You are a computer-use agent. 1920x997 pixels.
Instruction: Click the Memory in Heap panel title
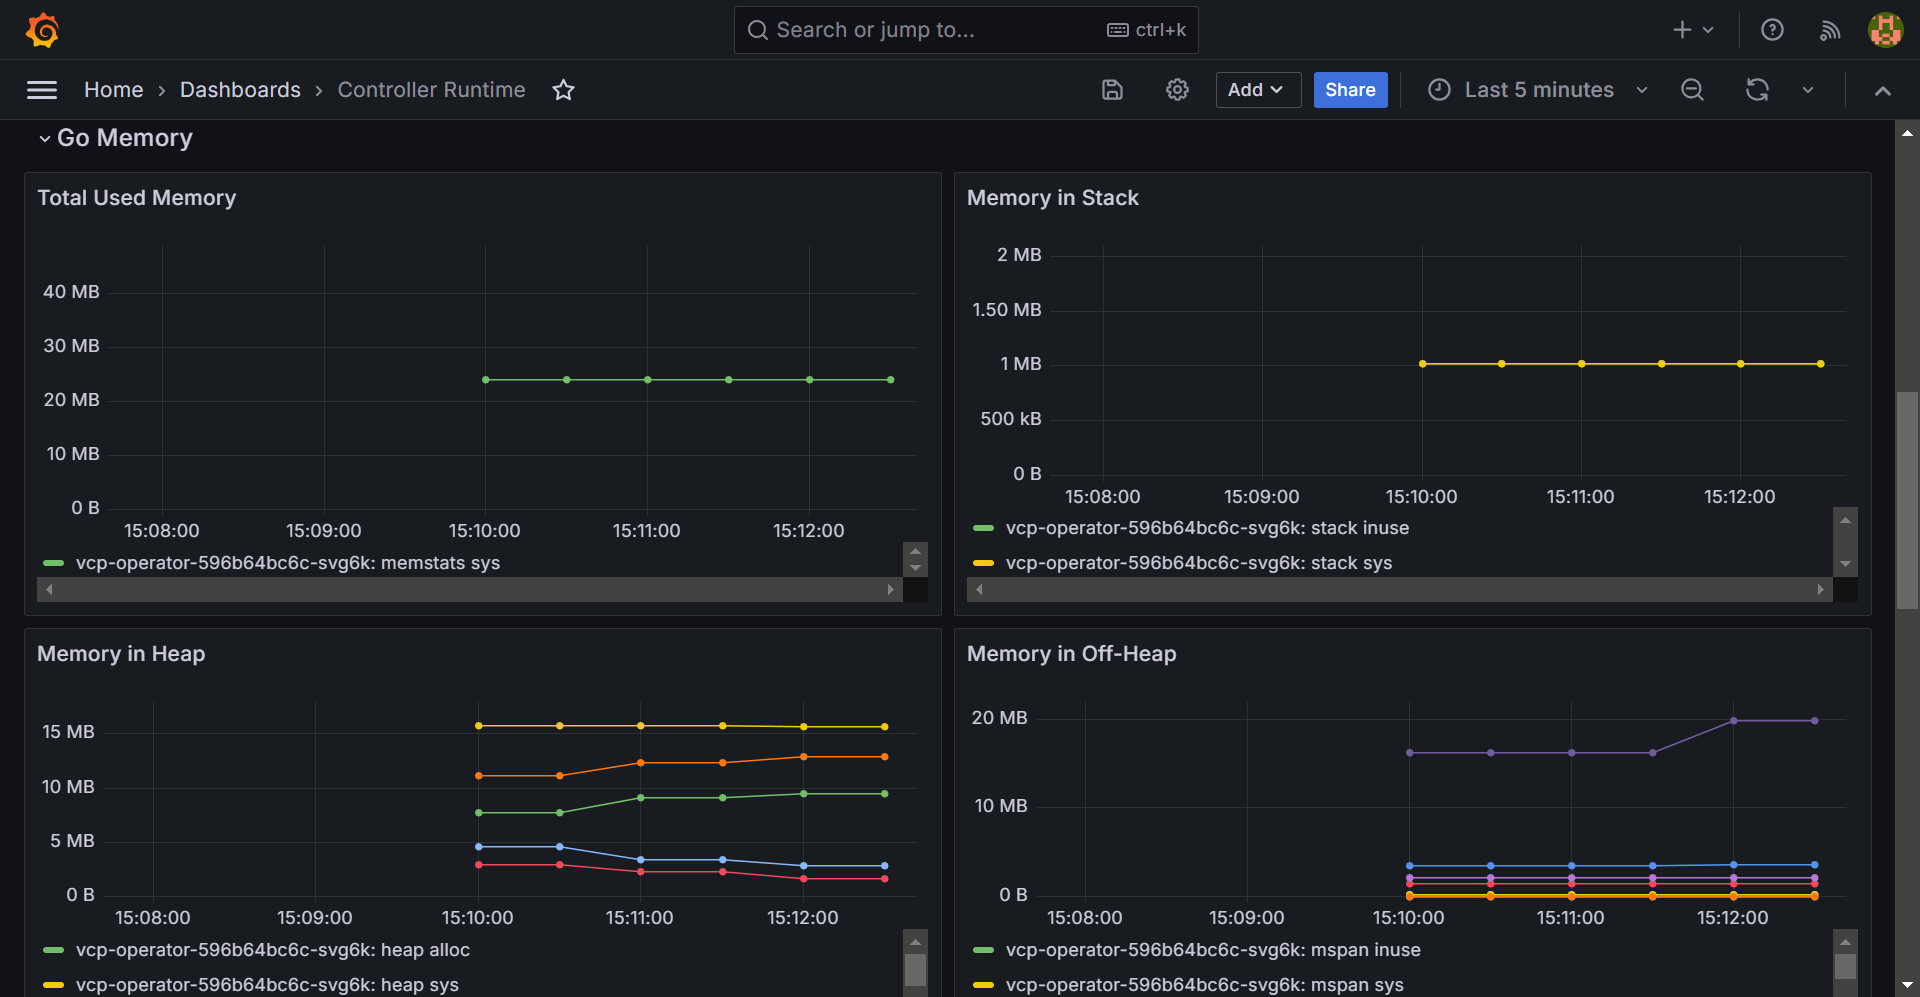121,654
